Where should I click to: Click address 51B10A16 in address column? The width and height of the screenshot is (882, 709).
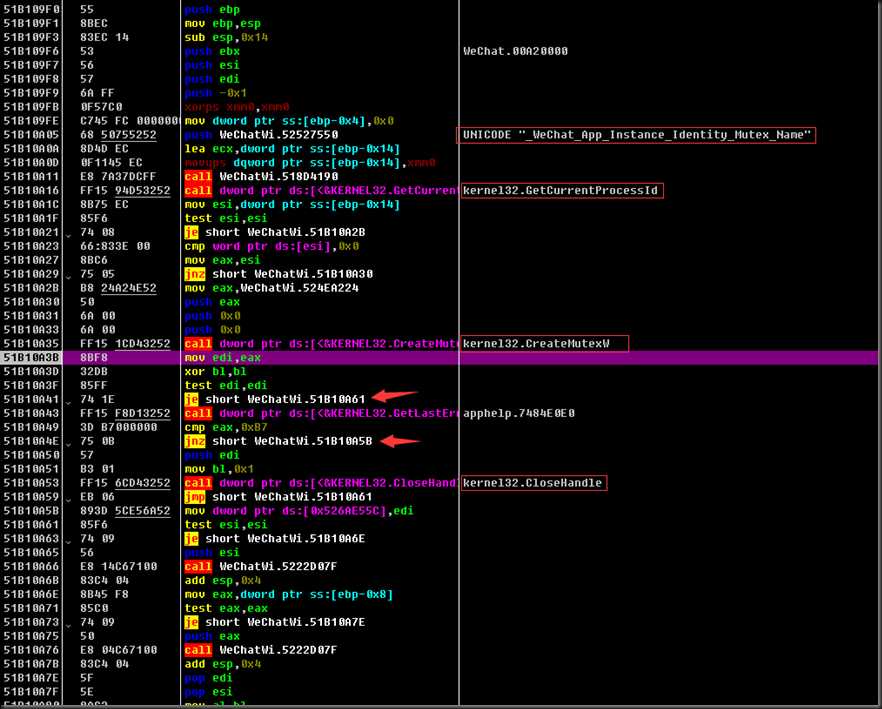[x=31, y=190]
